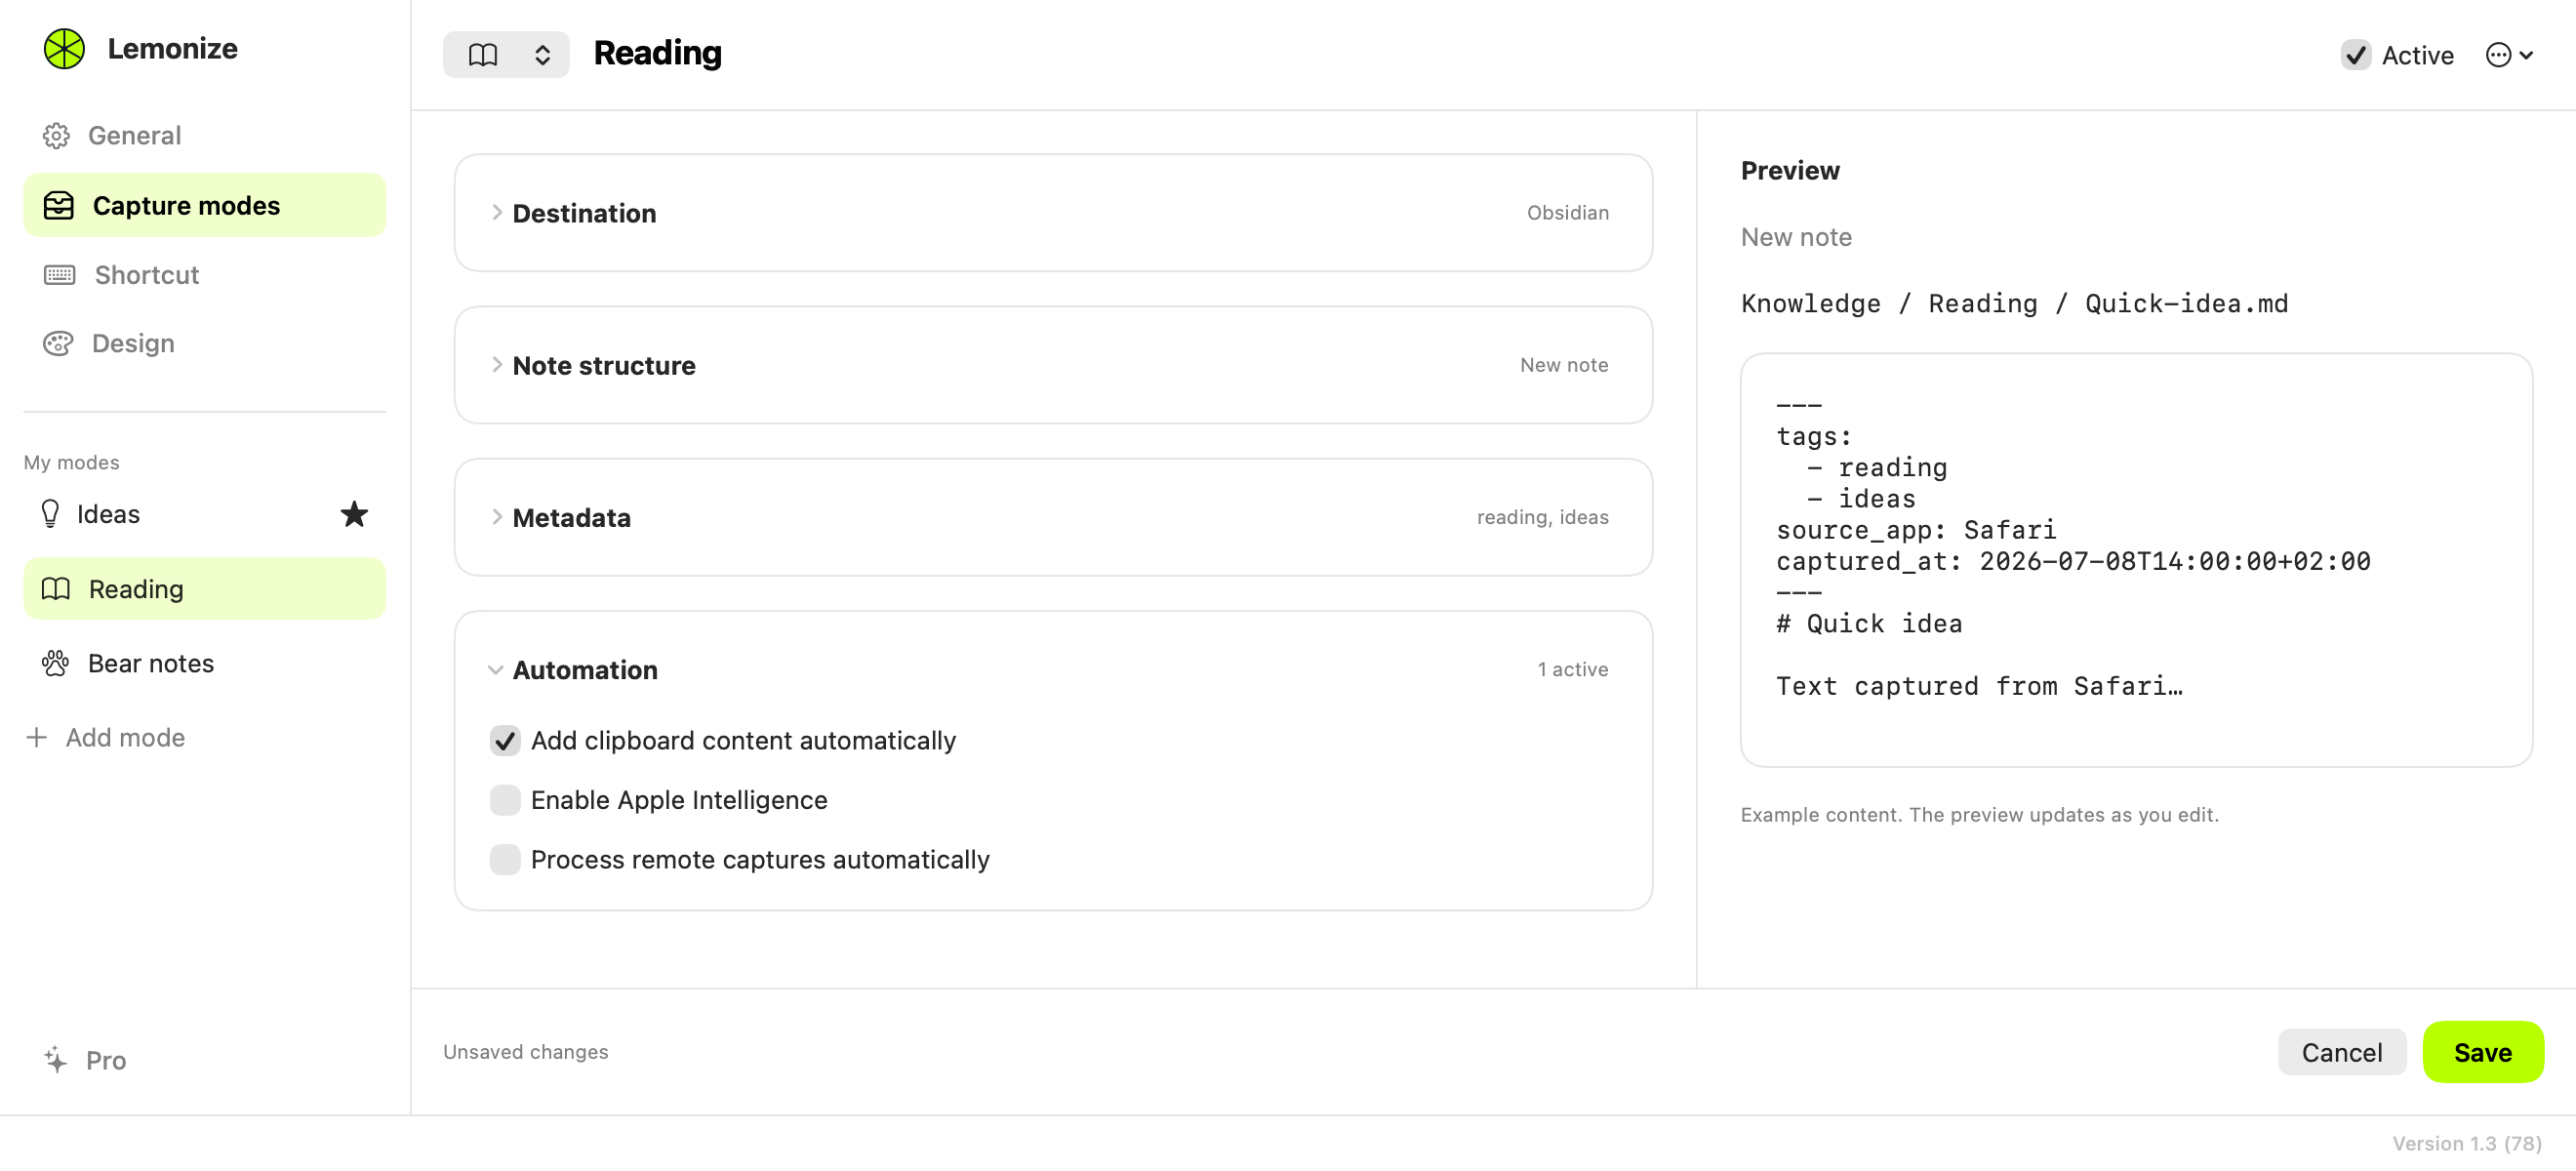This screenshot has width=2576, height=1171.
Task: Click the Reading mode title
Action: click(657, 53)
